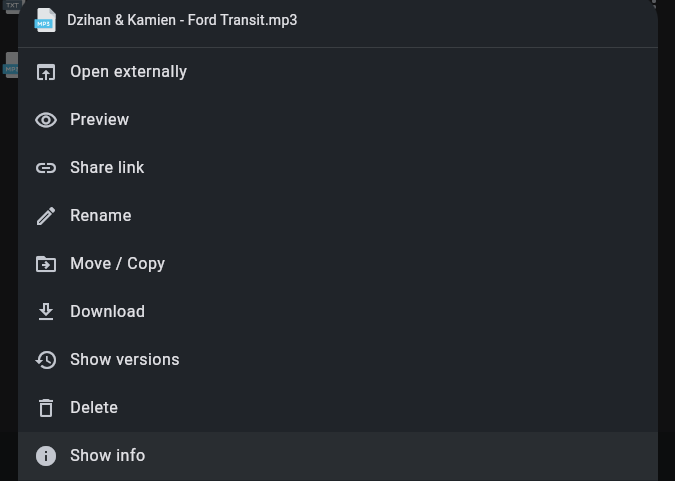Screen dimensions: 675x481
Task: Click the open-externally arrow box icon
Action: pos(46,72)
